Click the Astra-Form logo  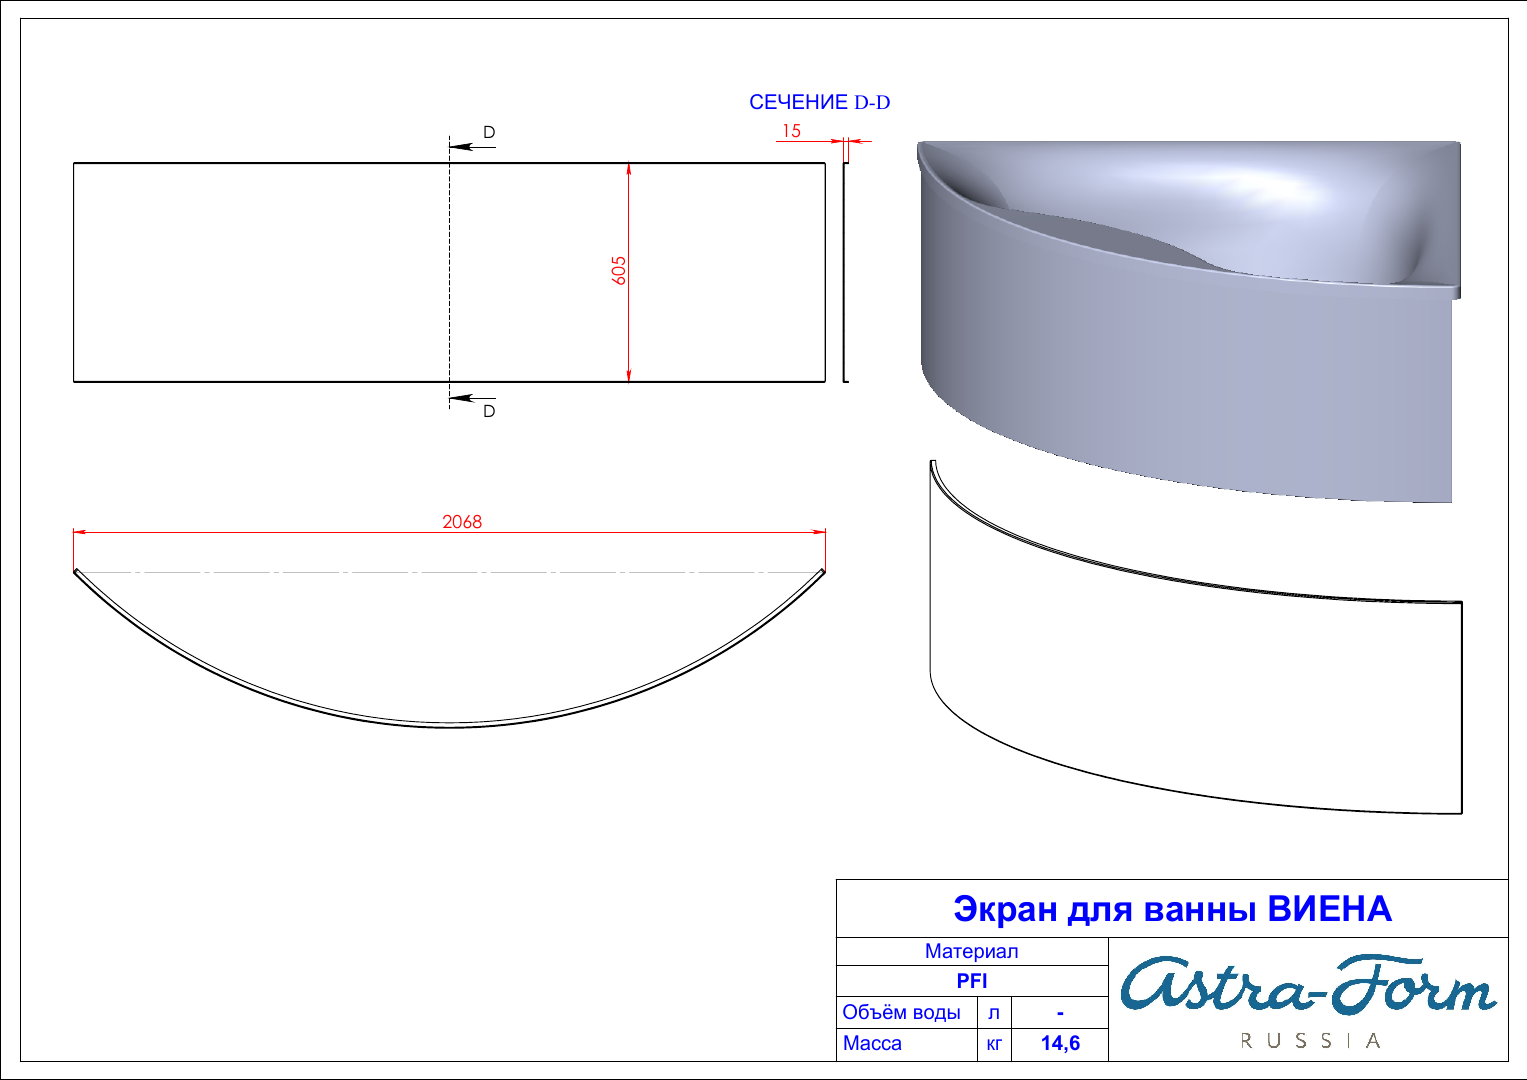[x=1307, y=984]
